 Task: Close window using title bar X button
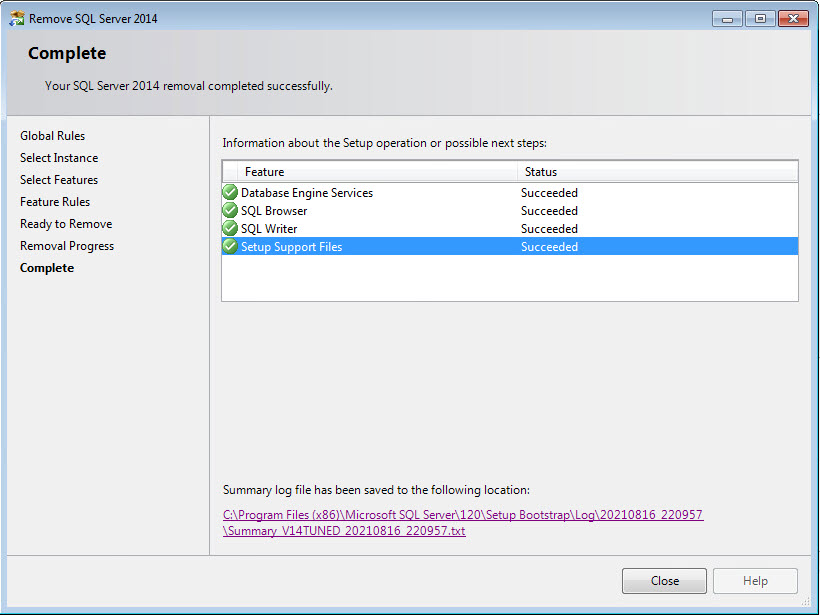[793, 19]
